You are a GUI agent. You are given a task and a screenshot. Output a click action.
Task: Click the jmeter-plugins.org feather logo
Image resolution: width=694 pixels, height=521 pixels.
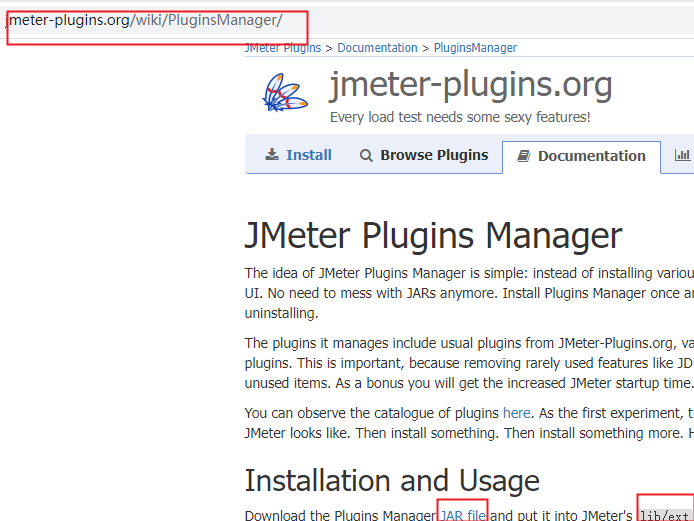[x=285, y=92]
